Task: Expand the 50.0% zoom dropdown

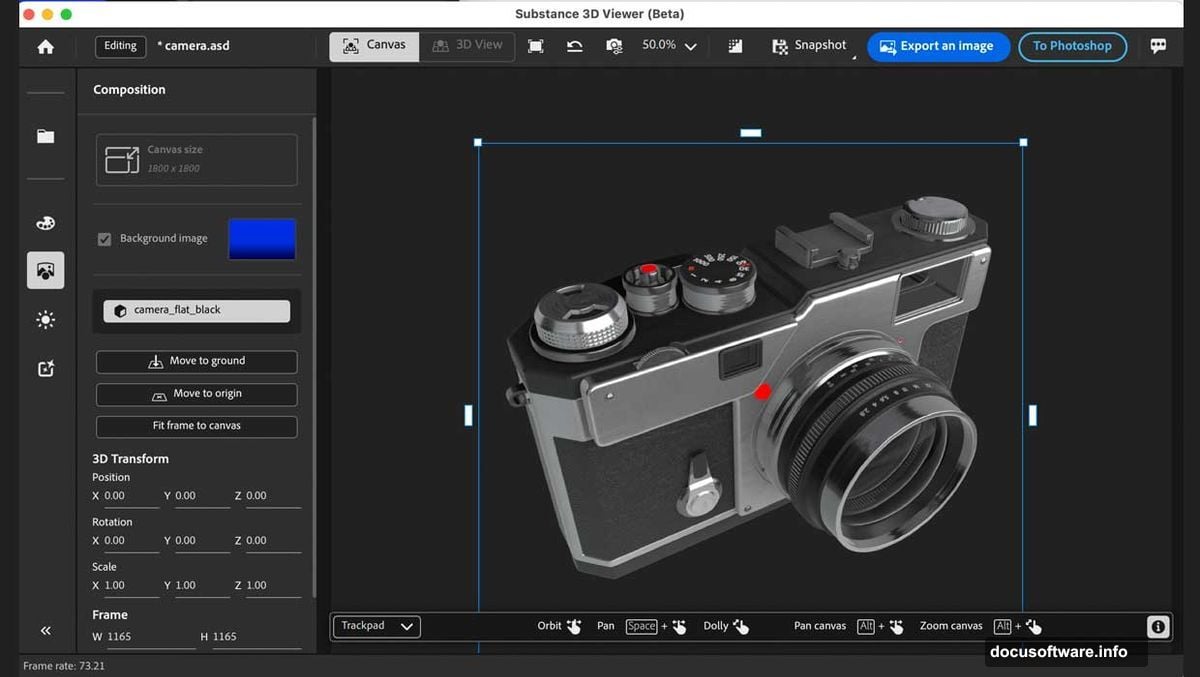Action: click(689, 46)
